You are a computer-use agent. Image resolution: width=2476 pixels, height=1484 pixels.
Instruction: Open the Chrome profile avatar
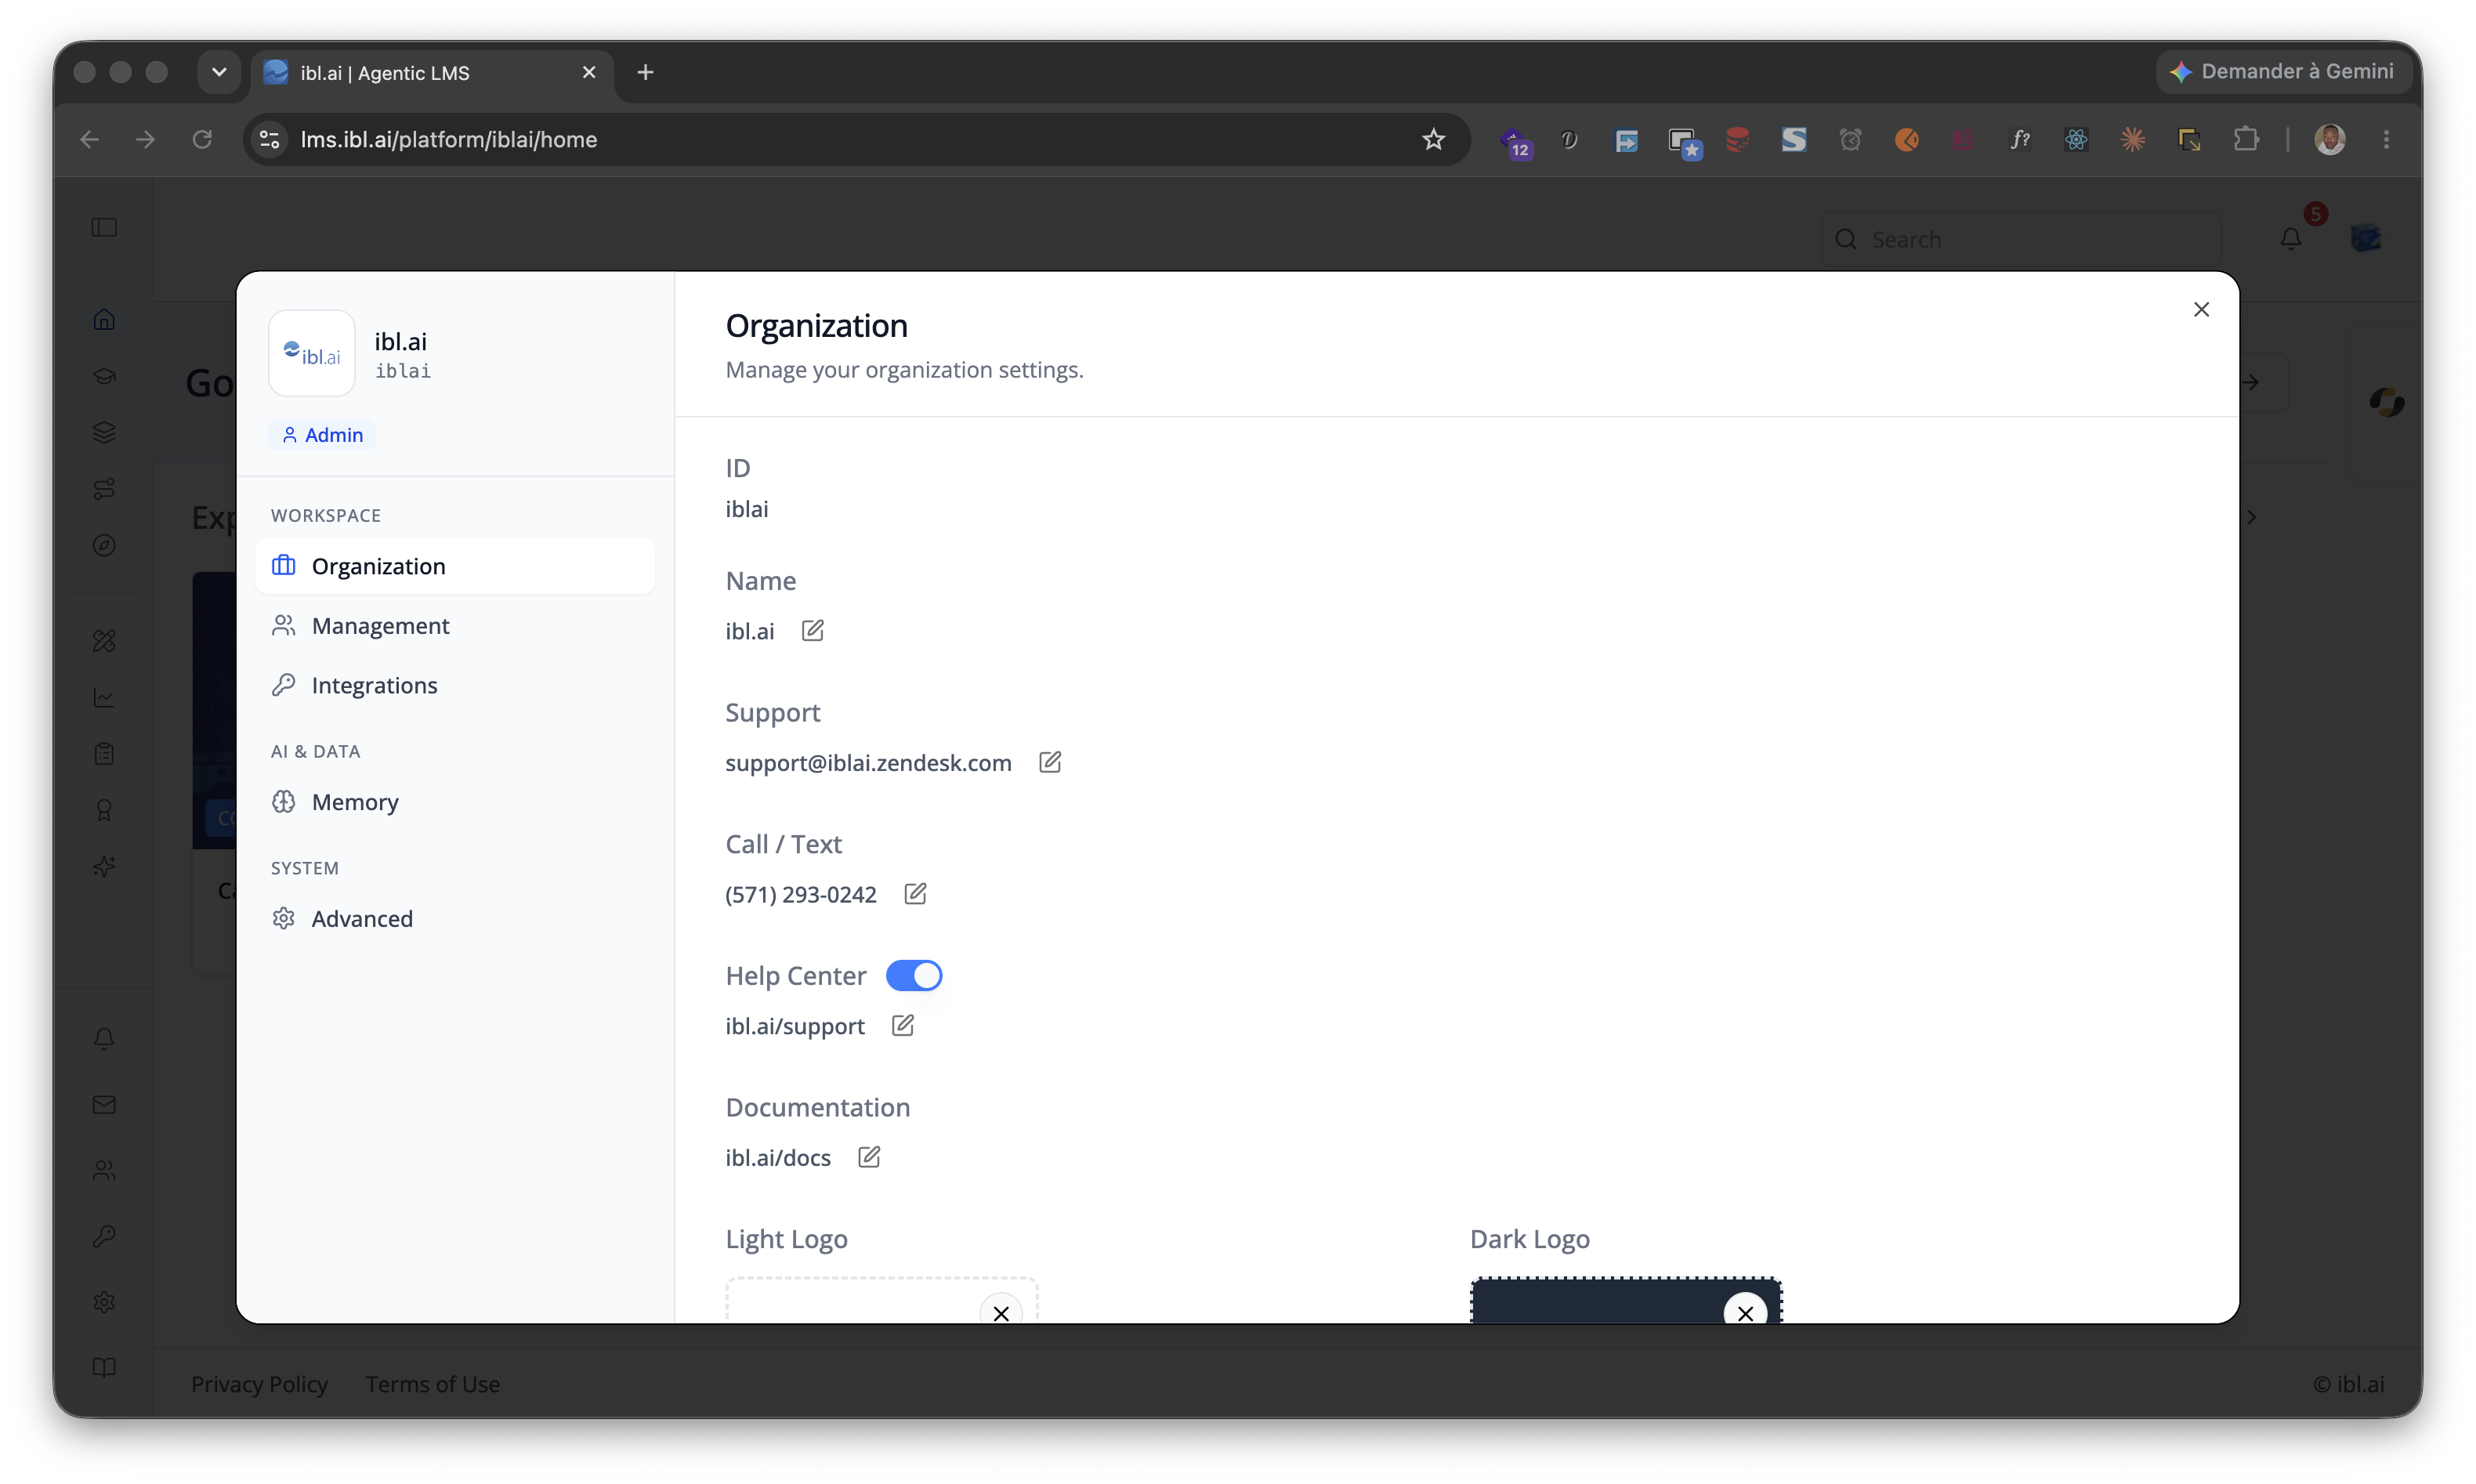[x=2330, y=140]
